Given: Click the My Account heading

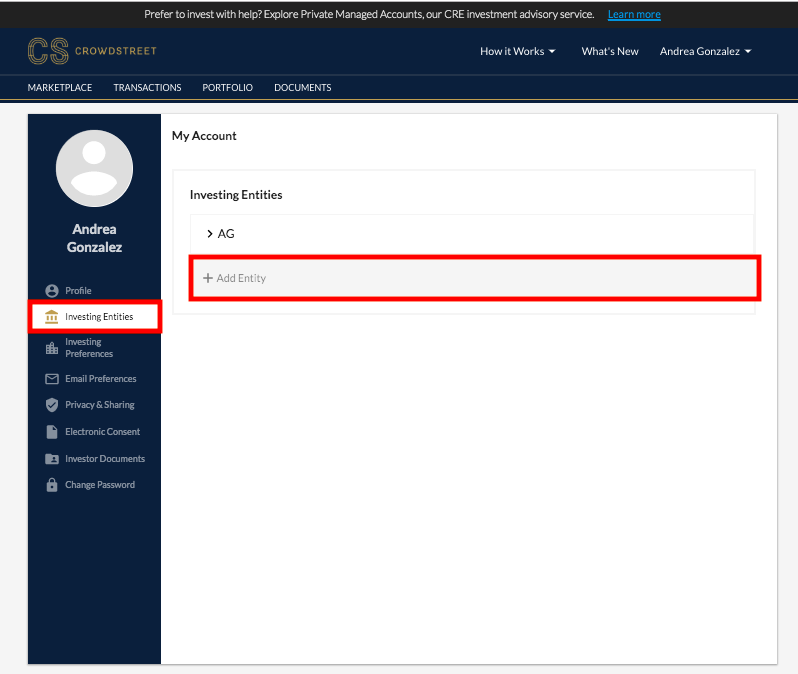Looking at the screenshot, I should tap(204, 136).
